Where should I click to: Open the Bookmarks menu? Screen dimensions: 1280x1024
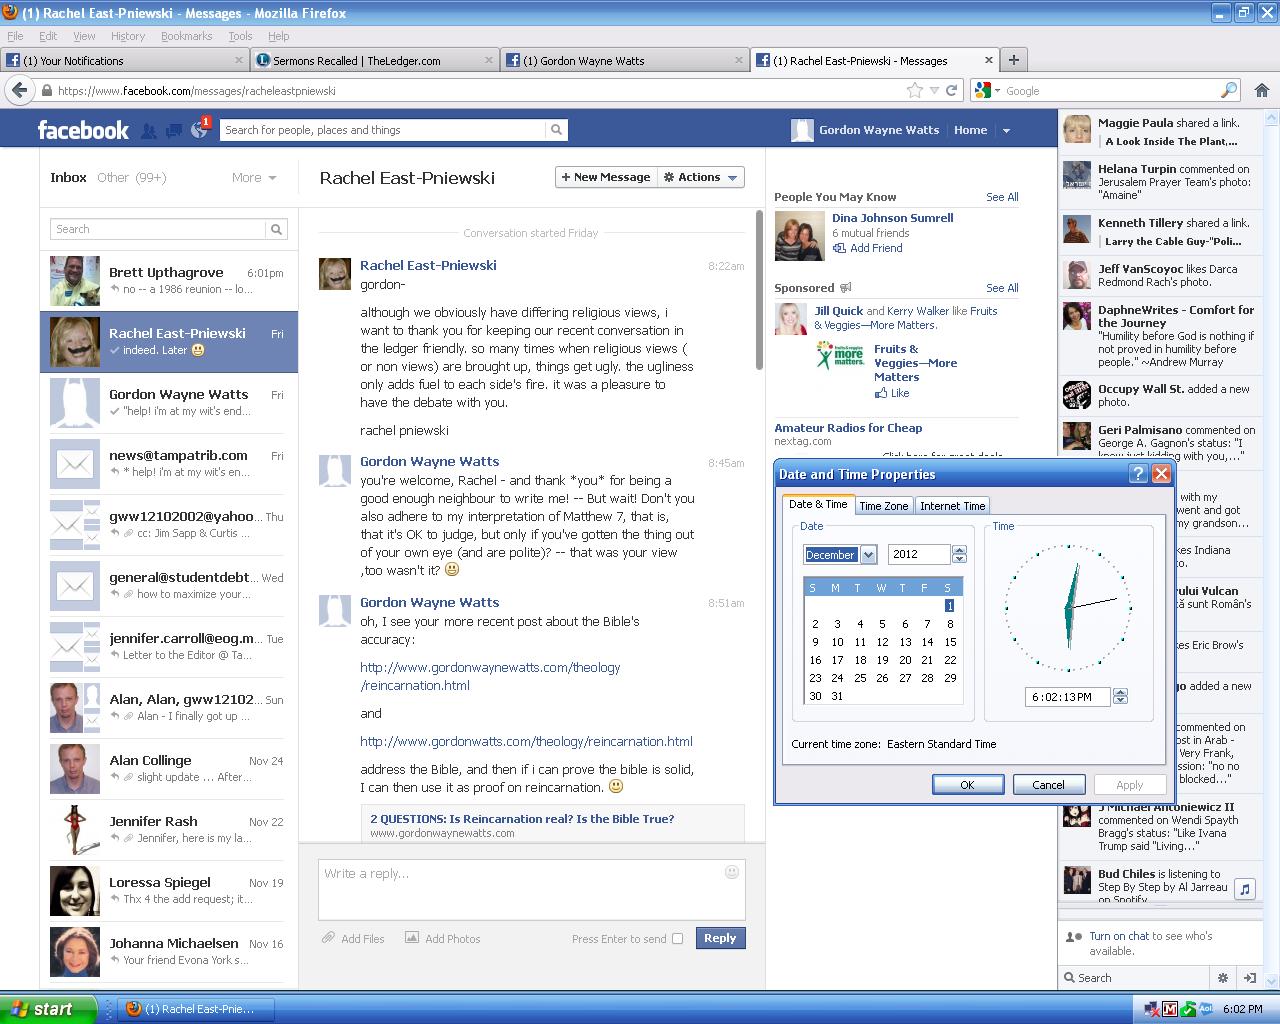click(x=186, y=36)
